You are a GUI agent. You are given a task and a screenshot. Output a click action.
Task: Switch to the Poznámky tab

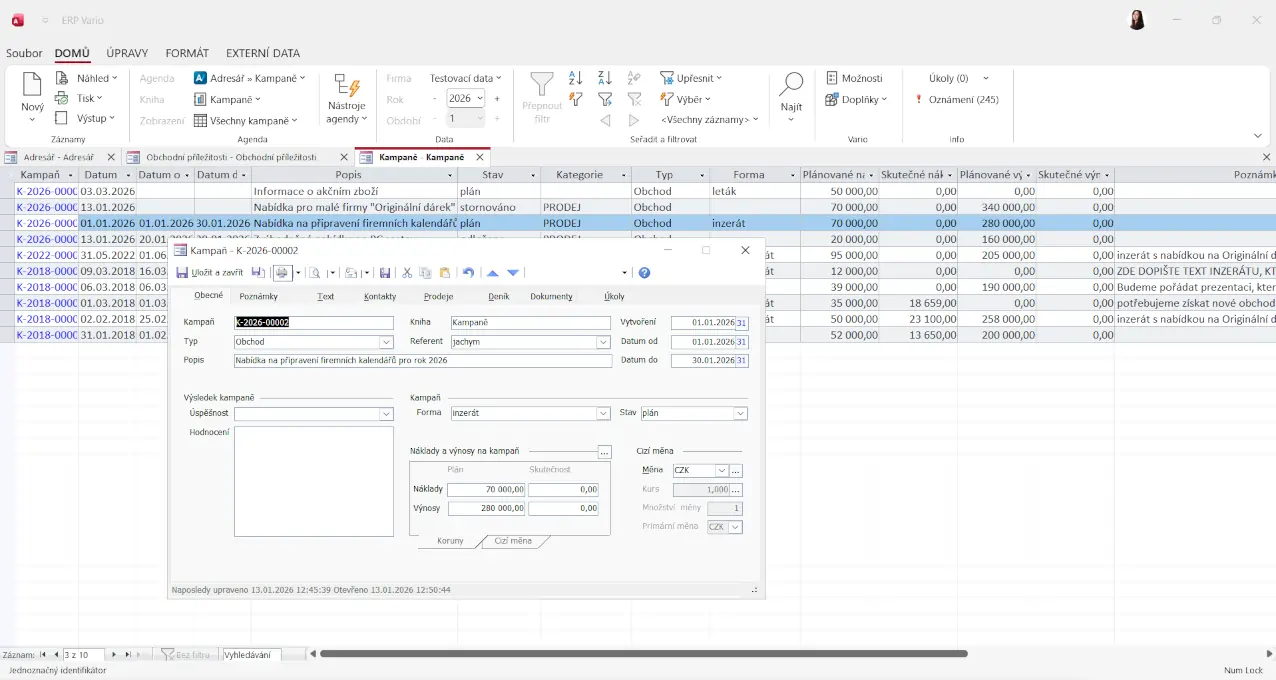click(x=258, y=296)
